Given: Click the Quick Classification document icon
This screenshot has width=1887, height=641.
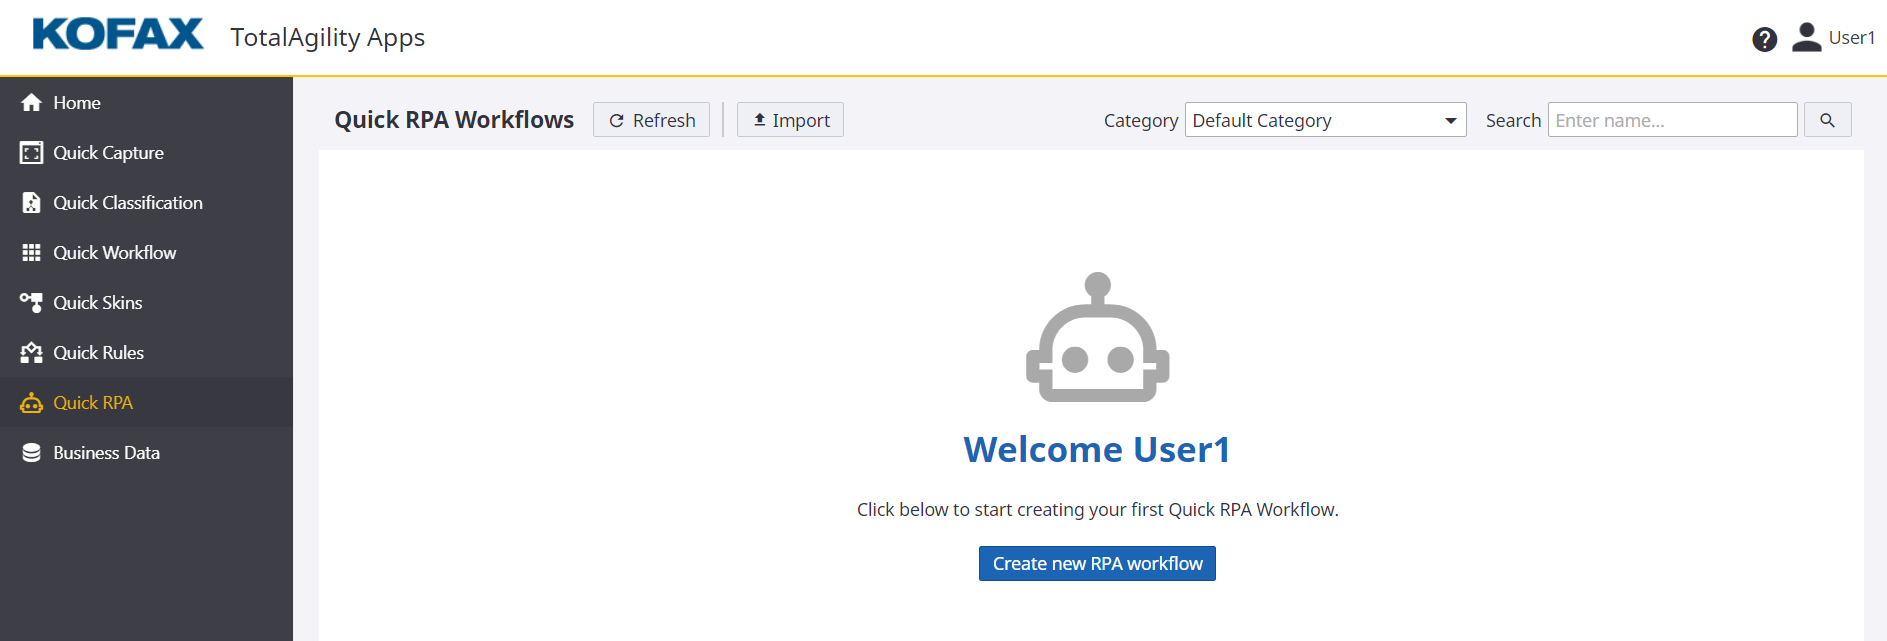Looking at the screenshot, I should point(32,203).
